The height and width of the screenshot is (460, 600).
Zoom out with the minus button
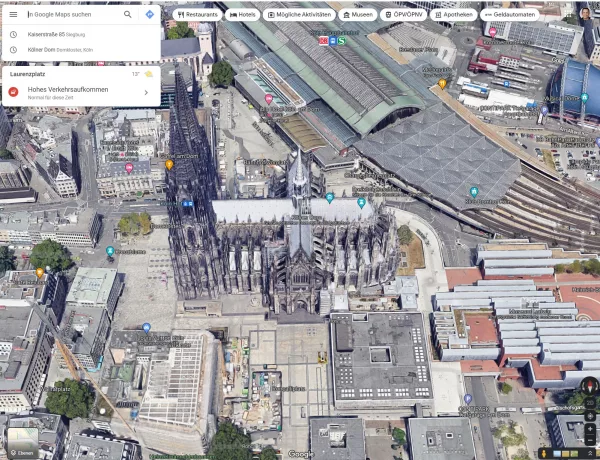pyautogui.click(x=590, y=440)
